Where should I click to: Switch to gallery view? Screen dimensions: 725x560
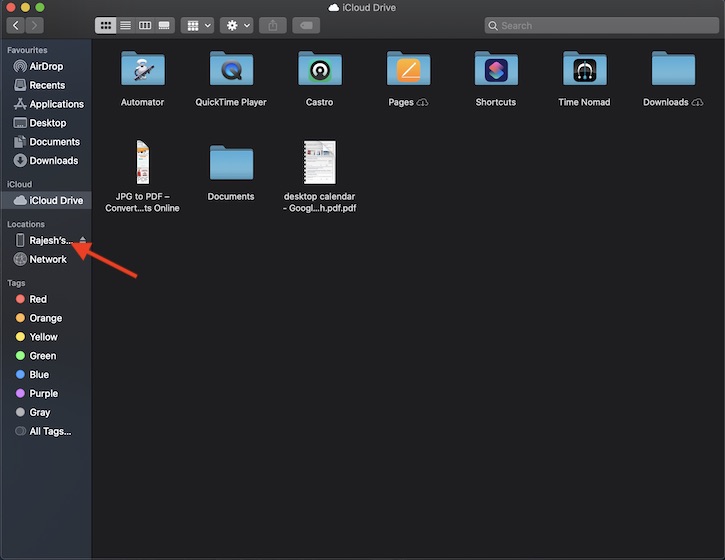coord(164,25)
